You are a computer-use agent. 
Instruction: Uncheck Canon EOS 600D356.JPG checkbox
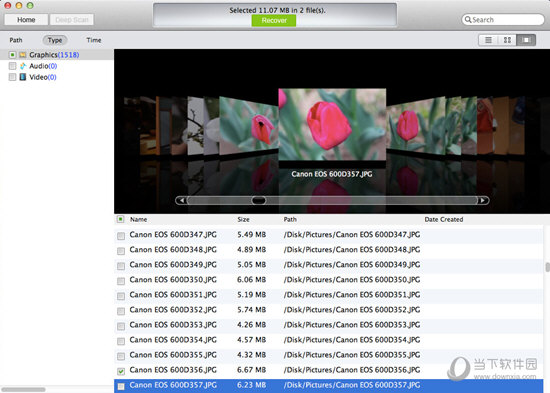121,371
